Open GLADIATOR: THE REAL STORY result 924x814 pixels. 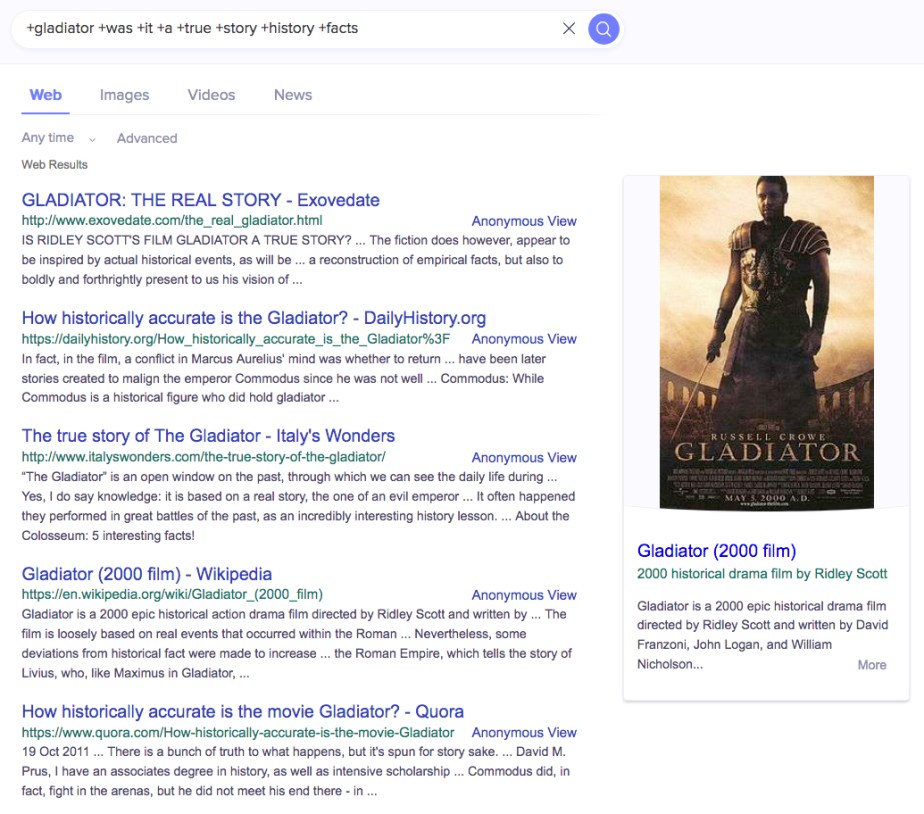(200, 200)
